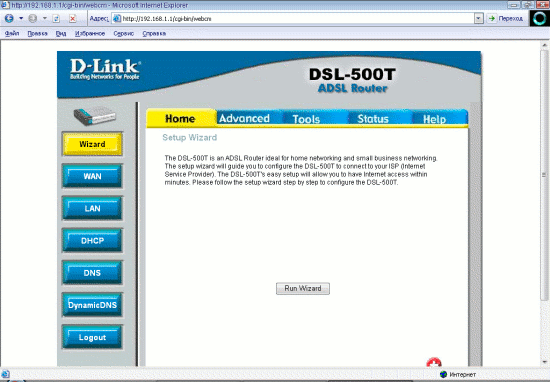Click the green Go arrow button
Viewport: 550px width, 382px height.
click(x=492, y=18)
